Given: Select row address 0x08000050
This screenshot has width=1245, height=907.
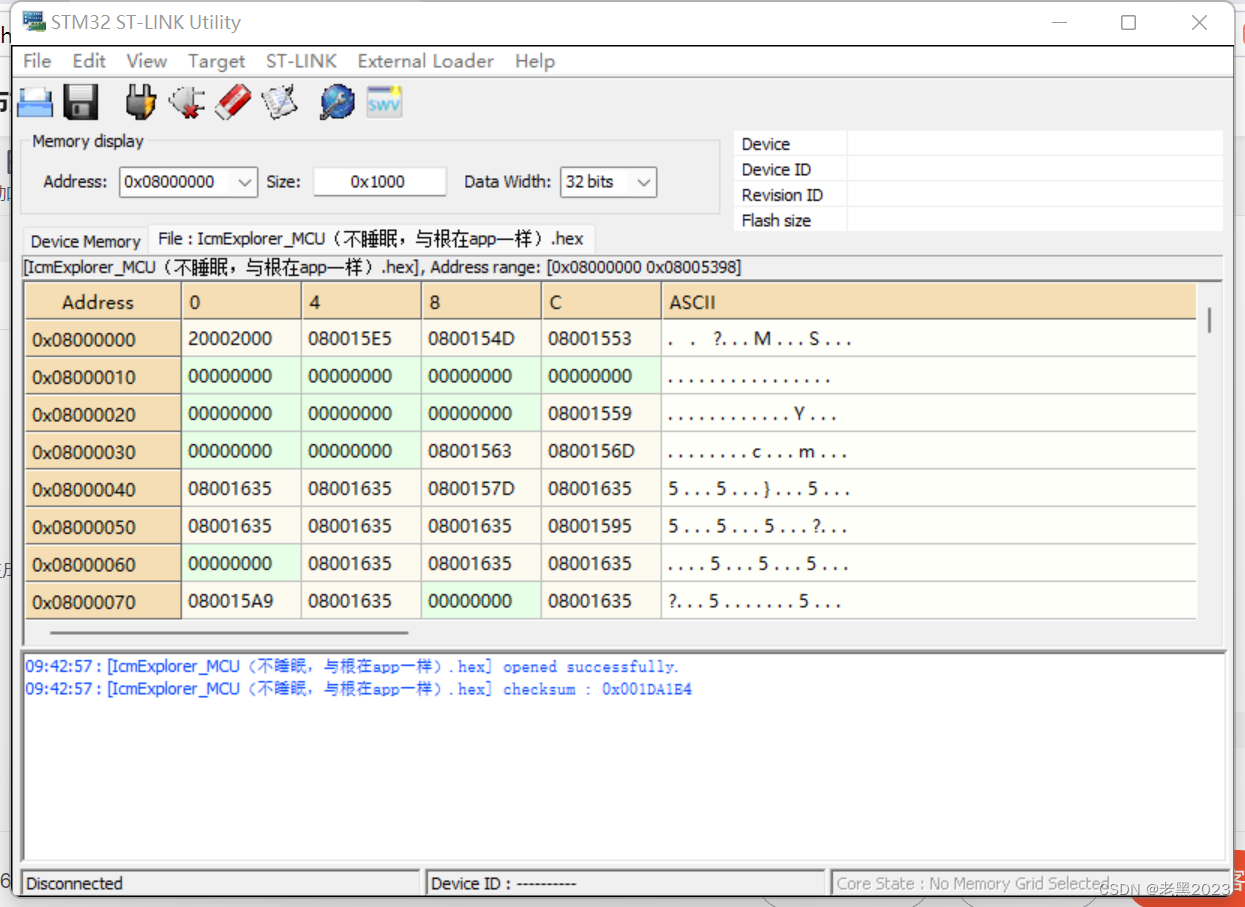Looking at the screenshot, I should [x=103, y=527].
